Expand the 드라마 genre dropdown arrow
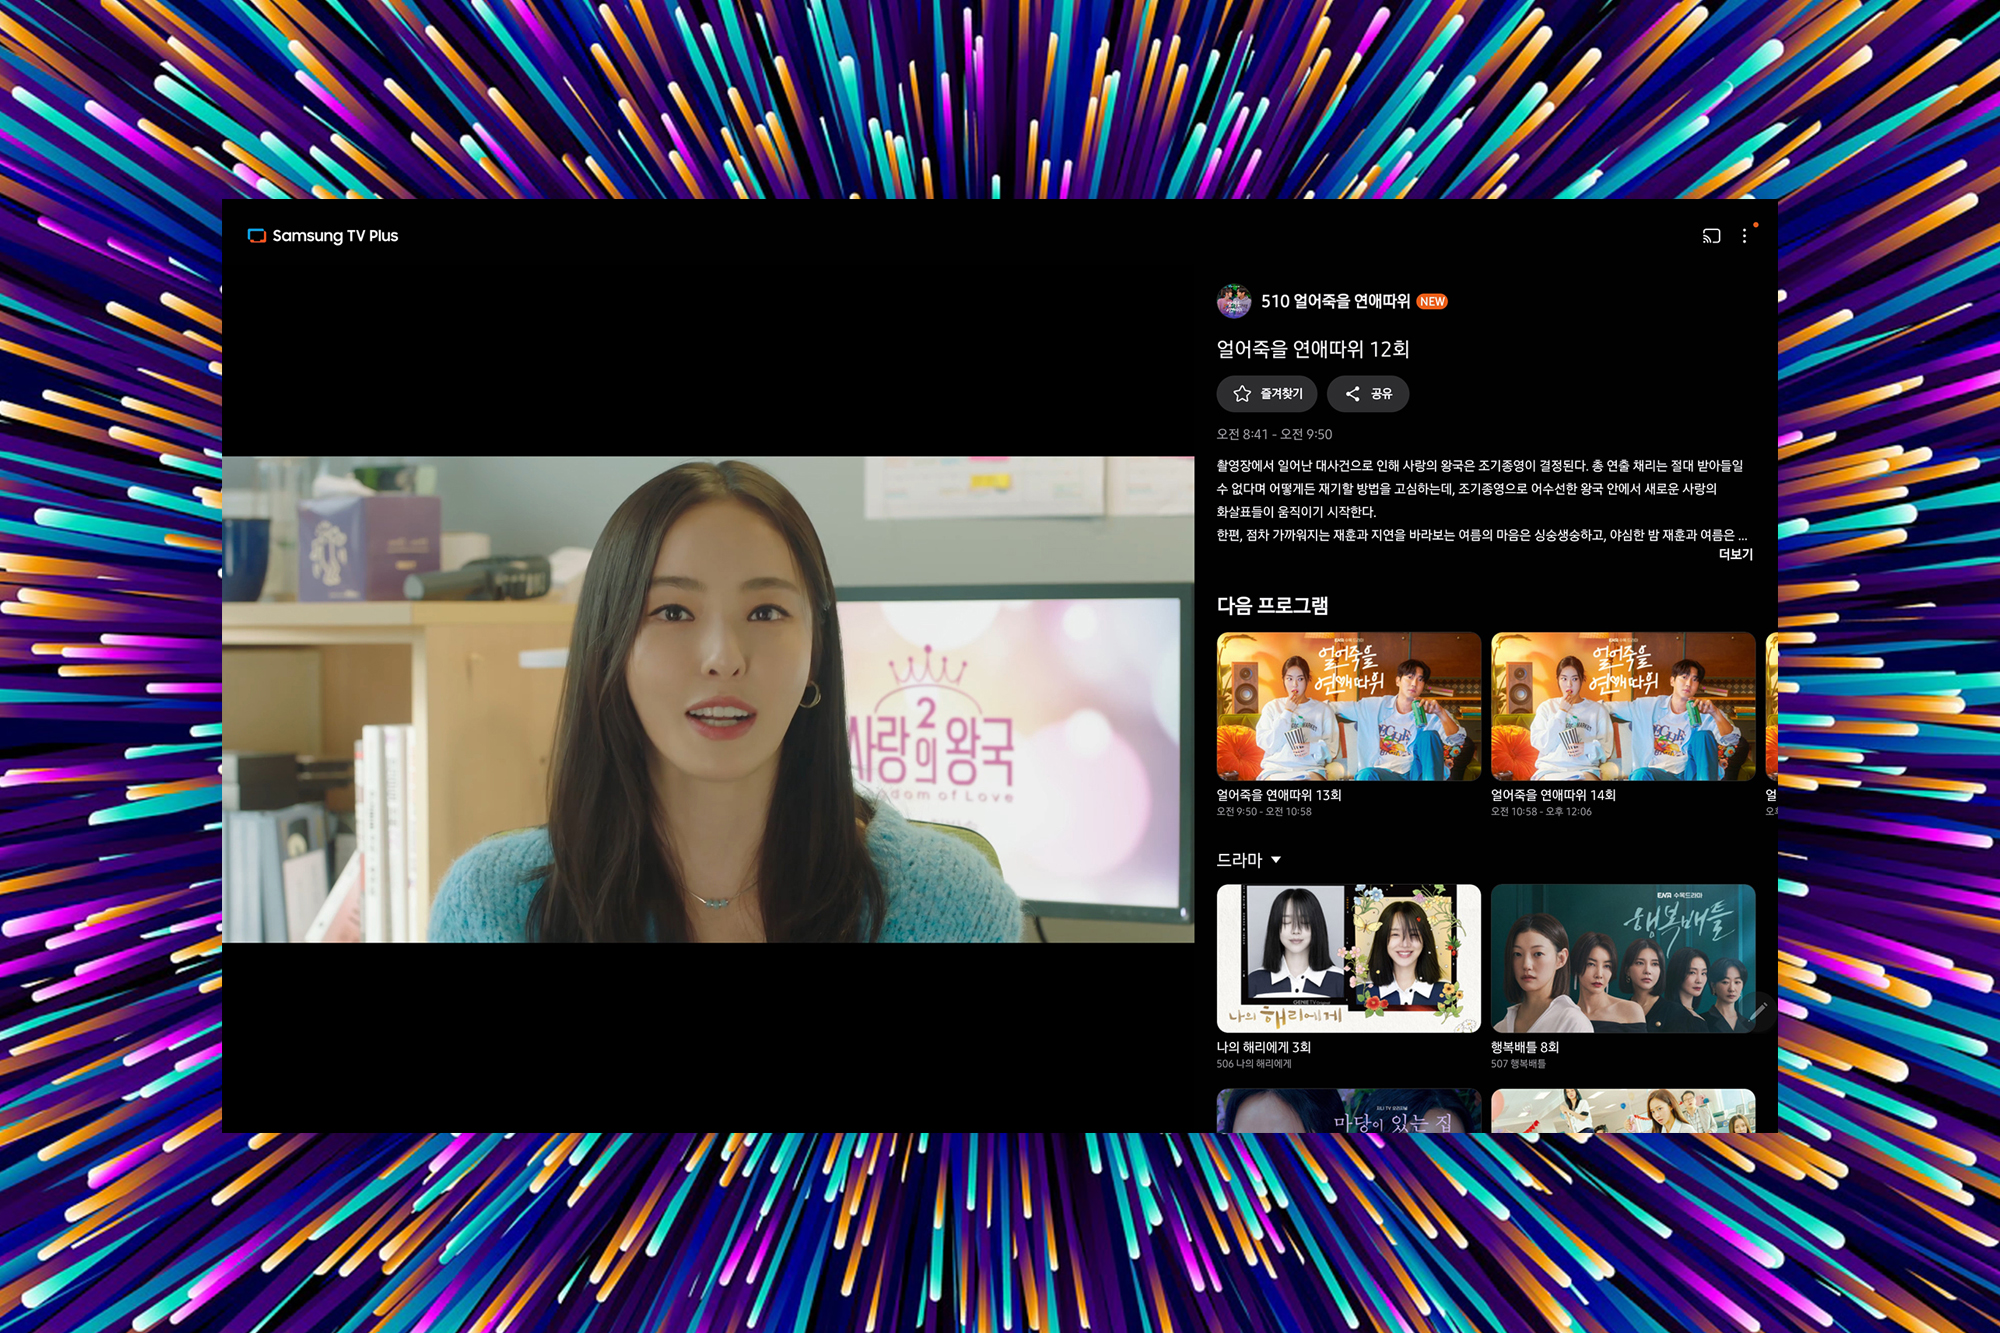2000x1333 pixels. pyautogui.click(x=1276, y=860)
